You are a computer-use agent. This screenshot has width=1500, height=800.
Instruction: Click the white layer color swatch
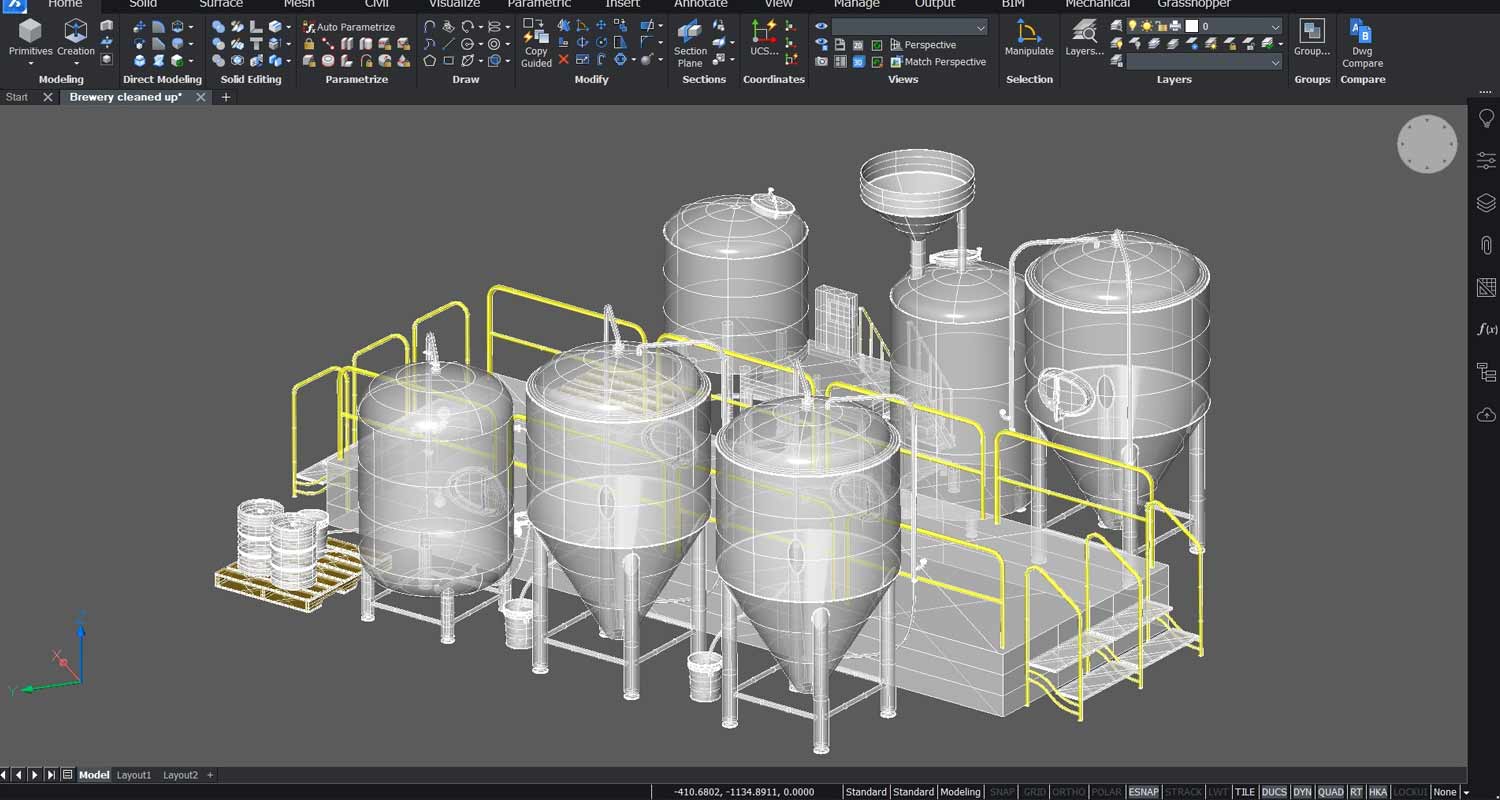tap(1191, 27)
